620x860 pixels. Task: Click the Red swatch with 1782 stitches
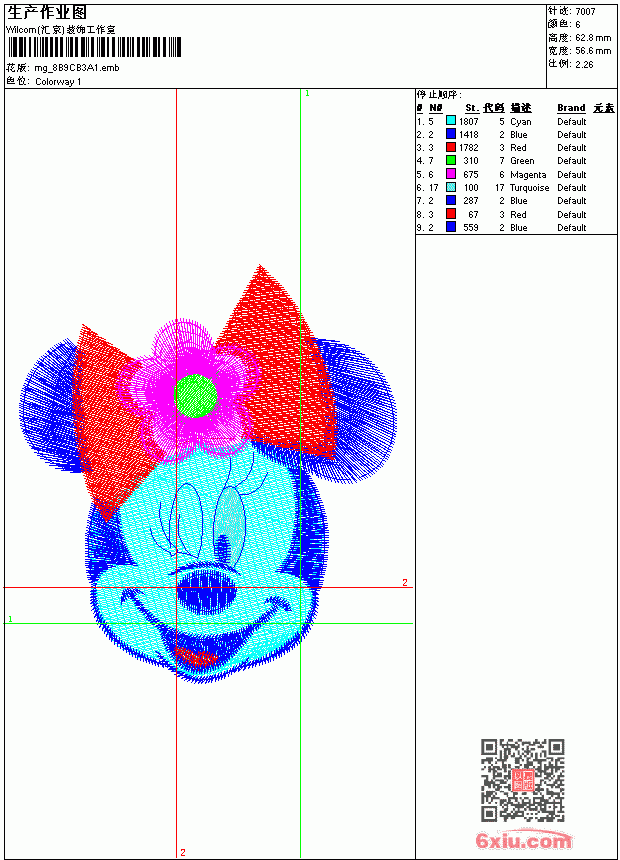click(x=450, y=147)
